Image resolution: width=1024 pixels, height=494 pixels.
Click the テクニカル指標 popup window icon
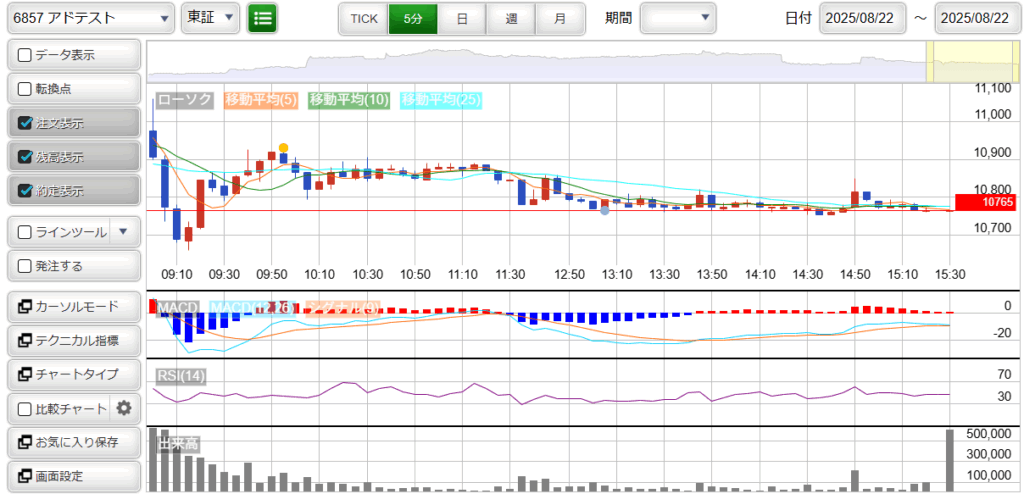25,340
